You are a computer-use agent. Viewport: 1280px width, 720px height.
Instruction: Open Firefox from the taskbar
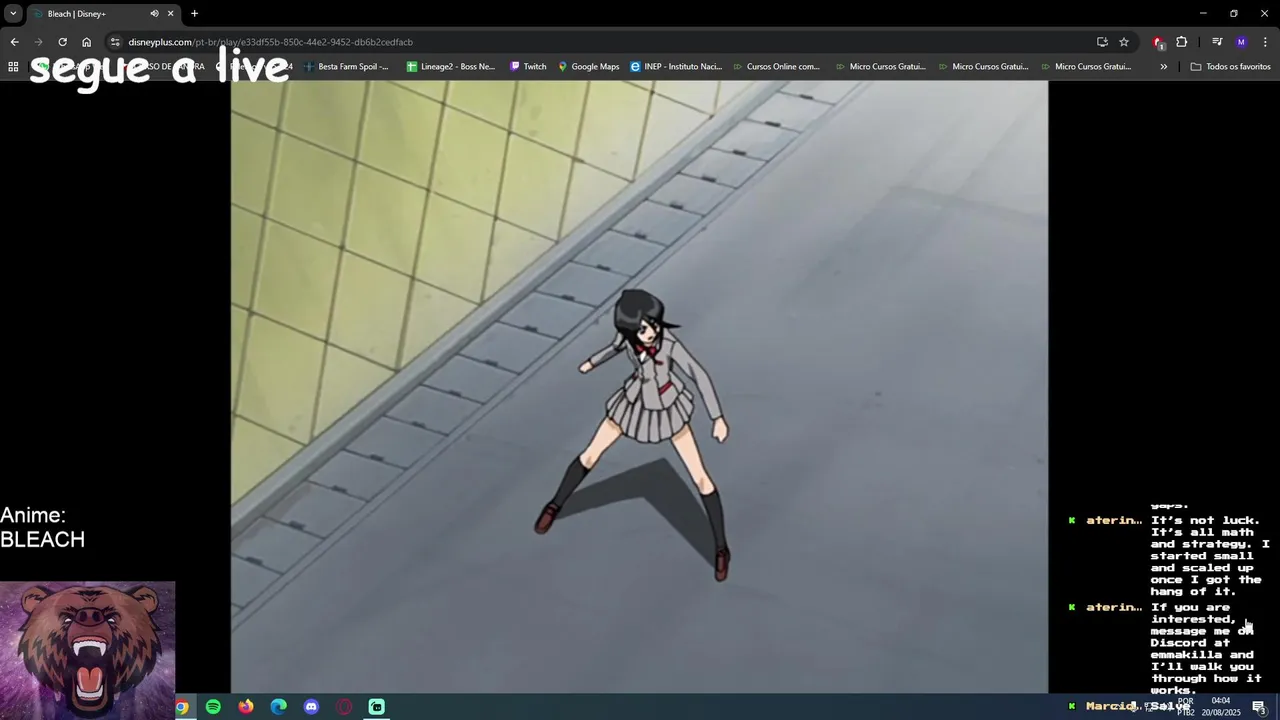[x=246, y=707]
